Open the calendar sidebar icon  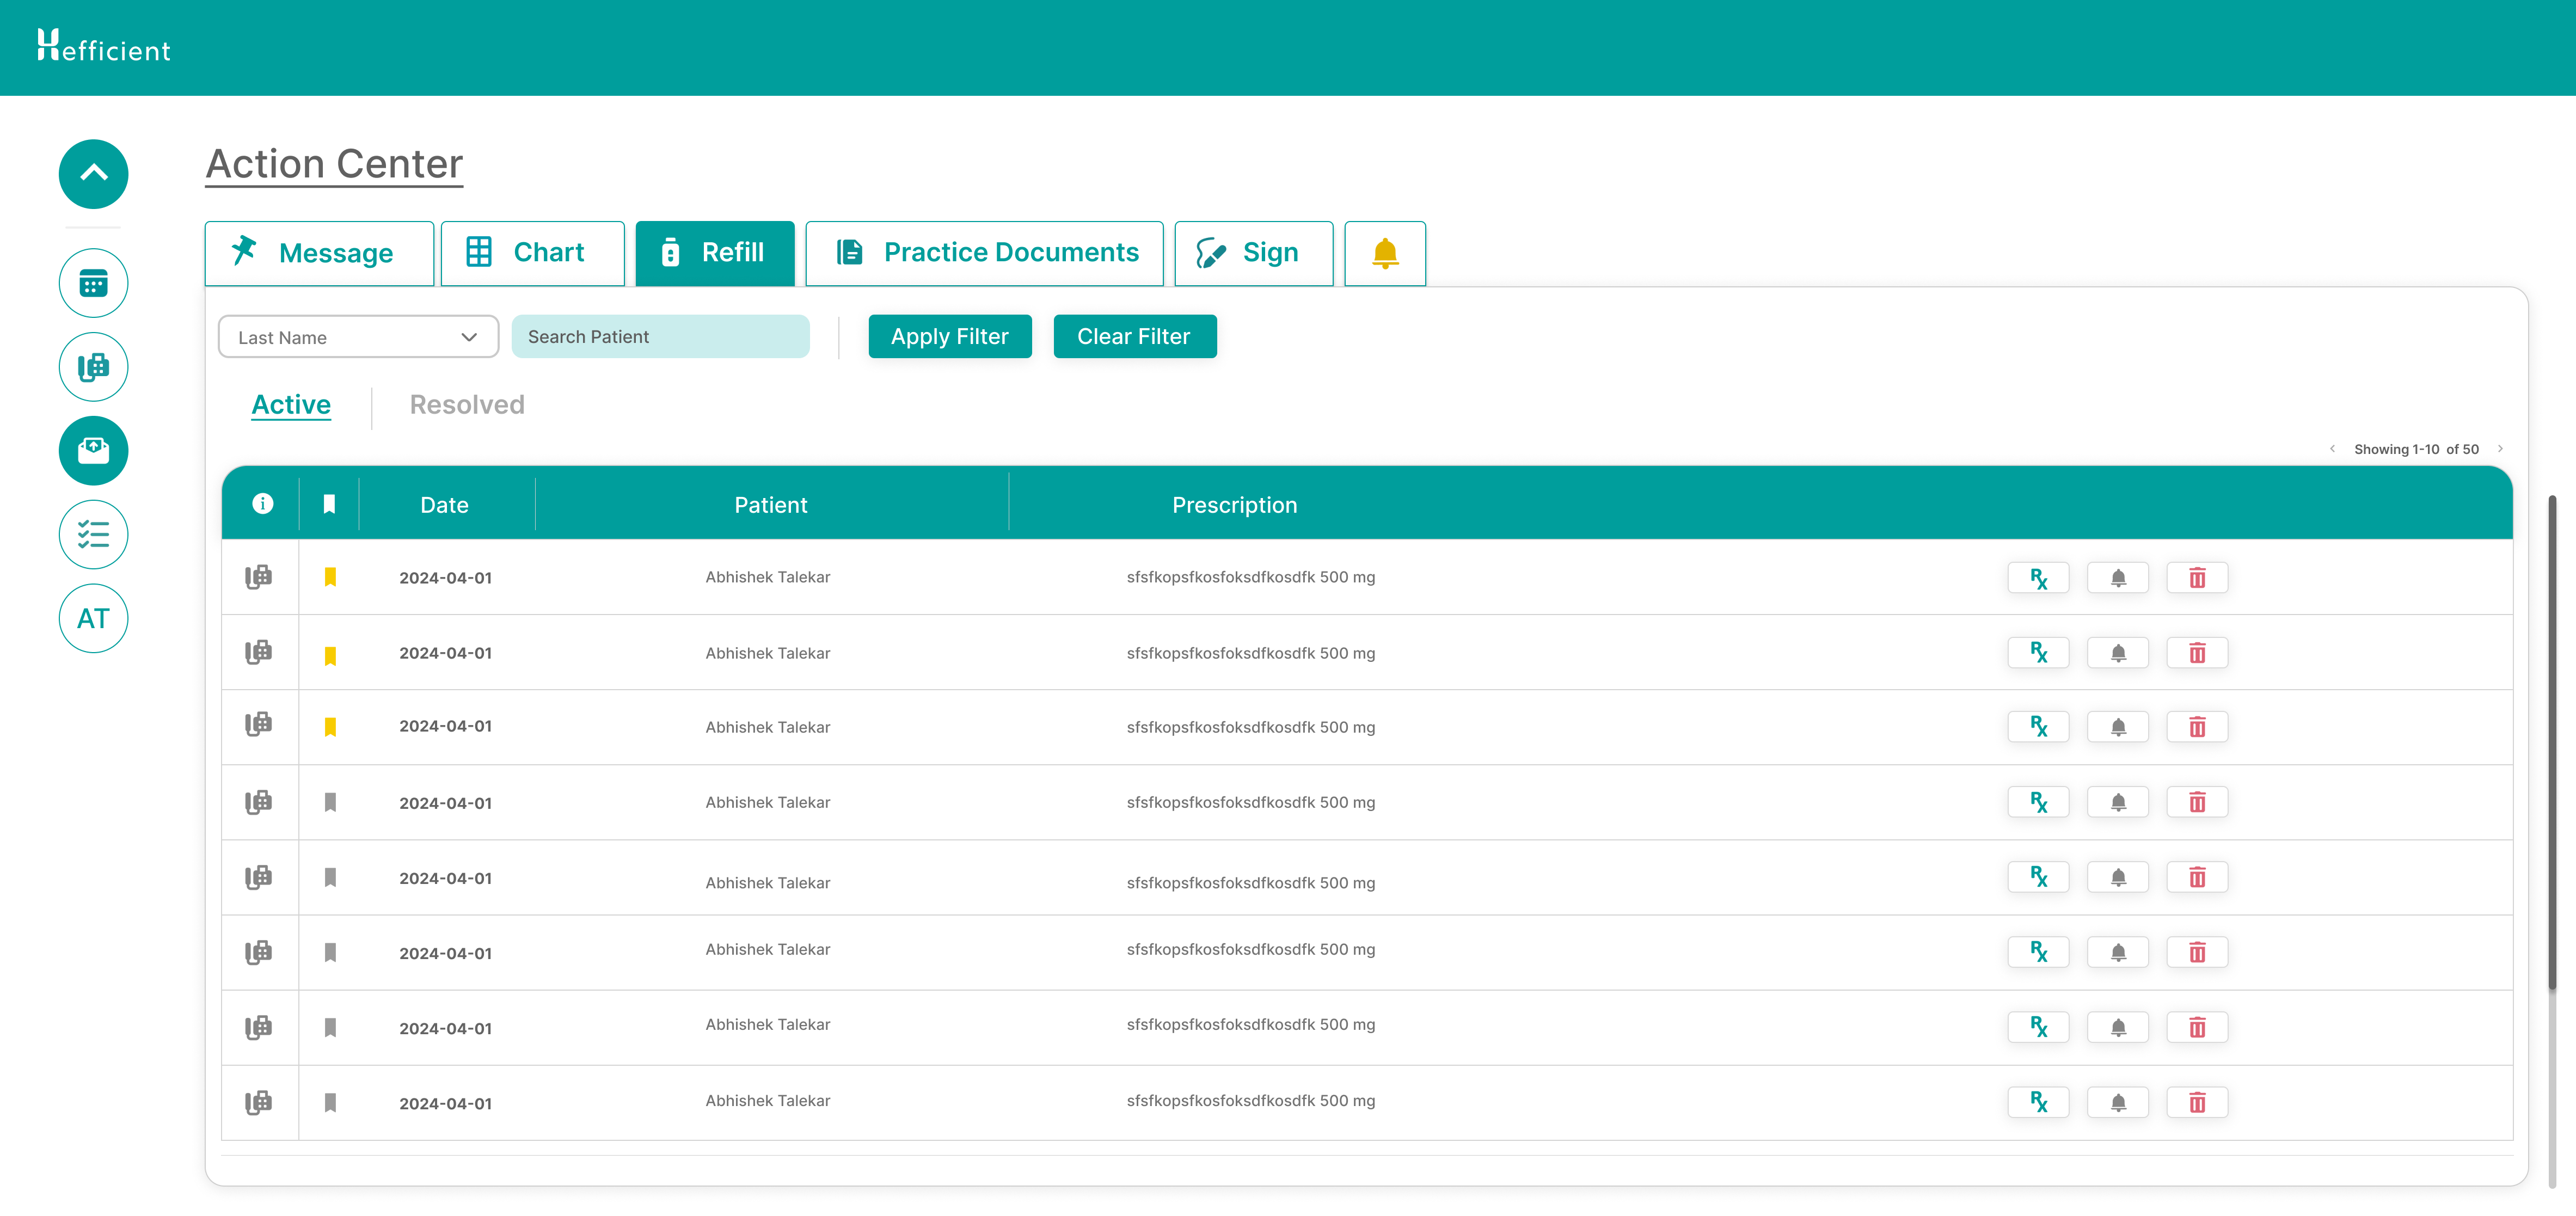[x=93, y=284]
